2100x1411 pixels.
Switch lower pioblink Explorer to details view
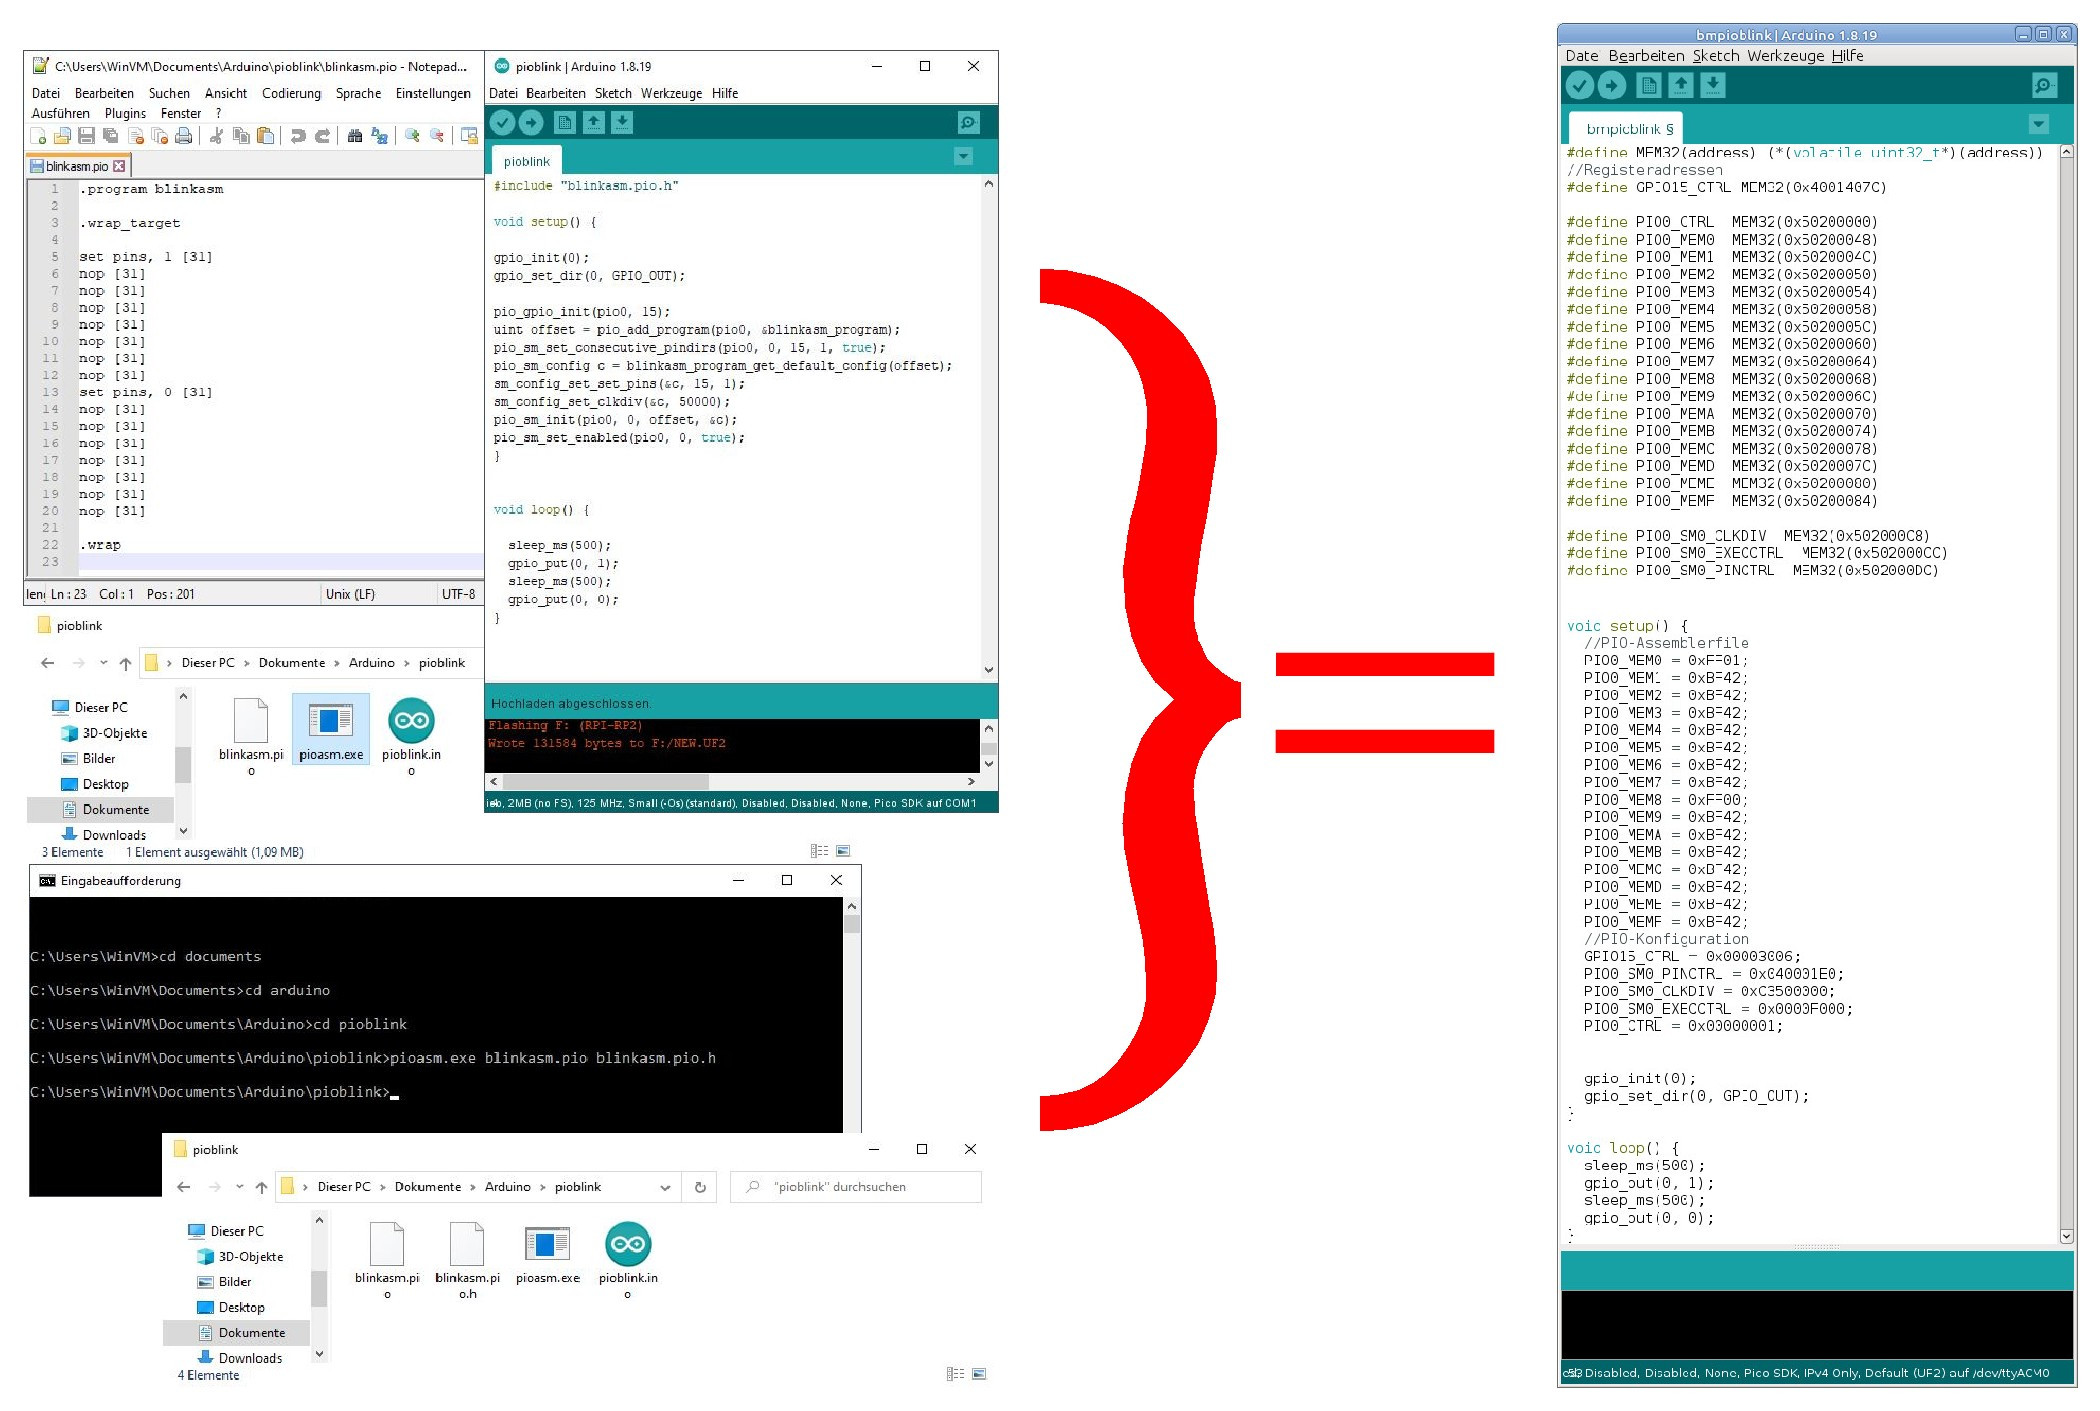click(955, 1374)
